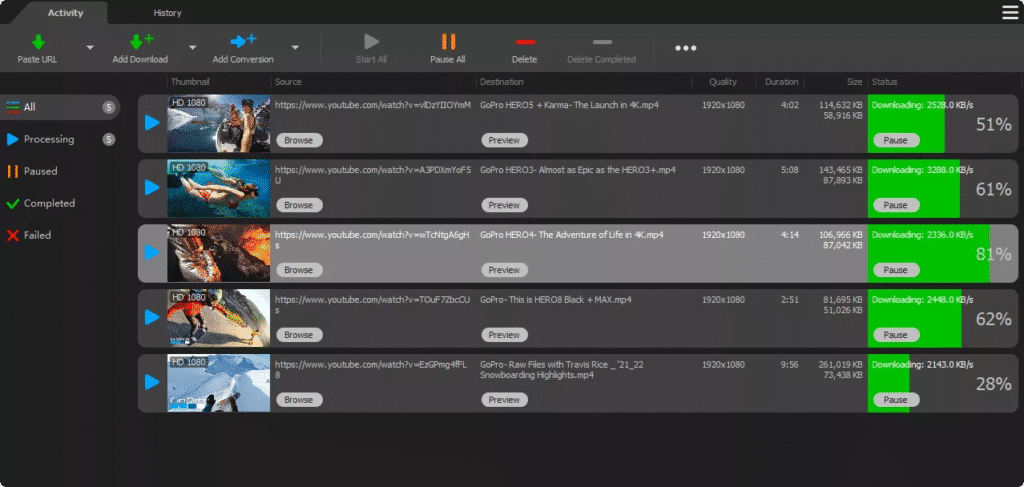1024x487 pixels.
Task: Click destination 'GoPro- This is HERO8 Black + MAX.mp4'
Action: pyautogui.click(x=556, y=300)
